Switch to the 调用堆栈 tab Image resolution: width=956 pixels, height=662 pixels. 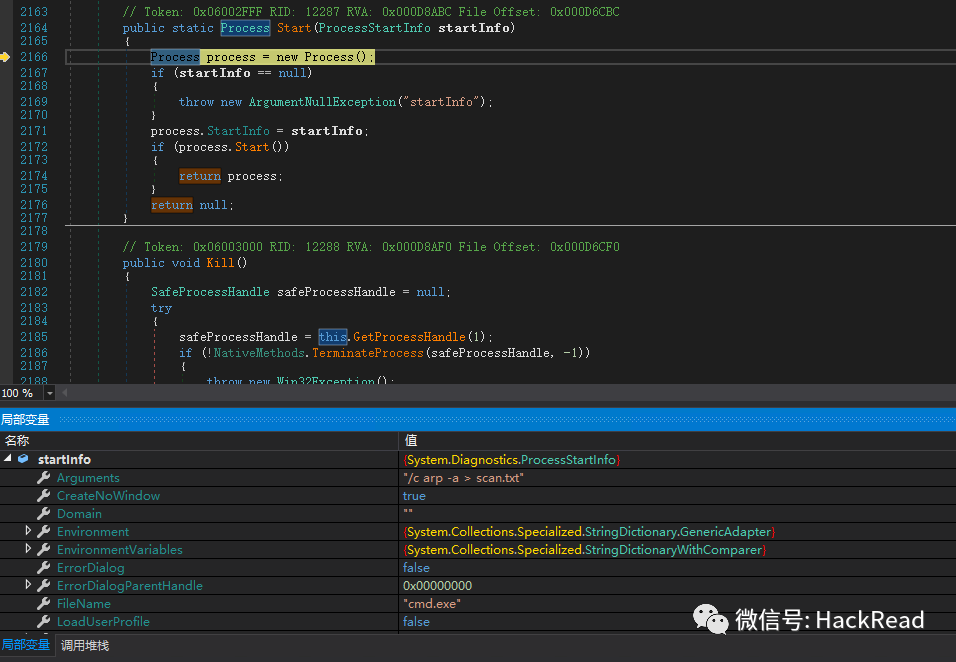click(x=85, y=646)
